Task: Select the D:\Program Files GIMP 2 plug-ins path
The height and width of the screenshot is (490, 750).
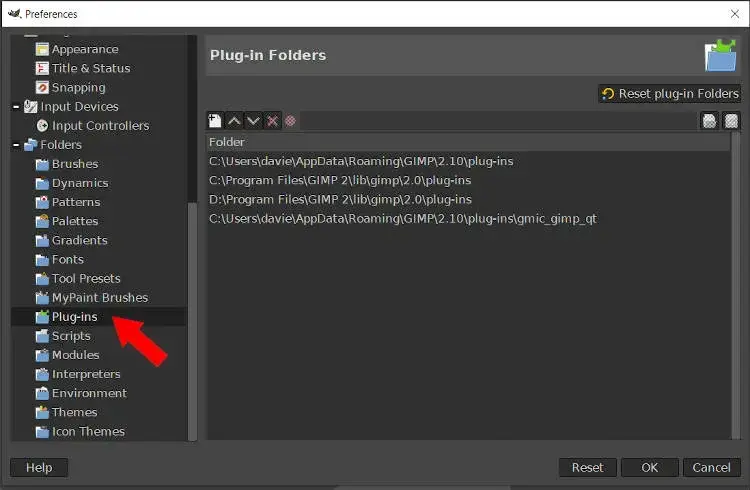Action: [468, 200]
